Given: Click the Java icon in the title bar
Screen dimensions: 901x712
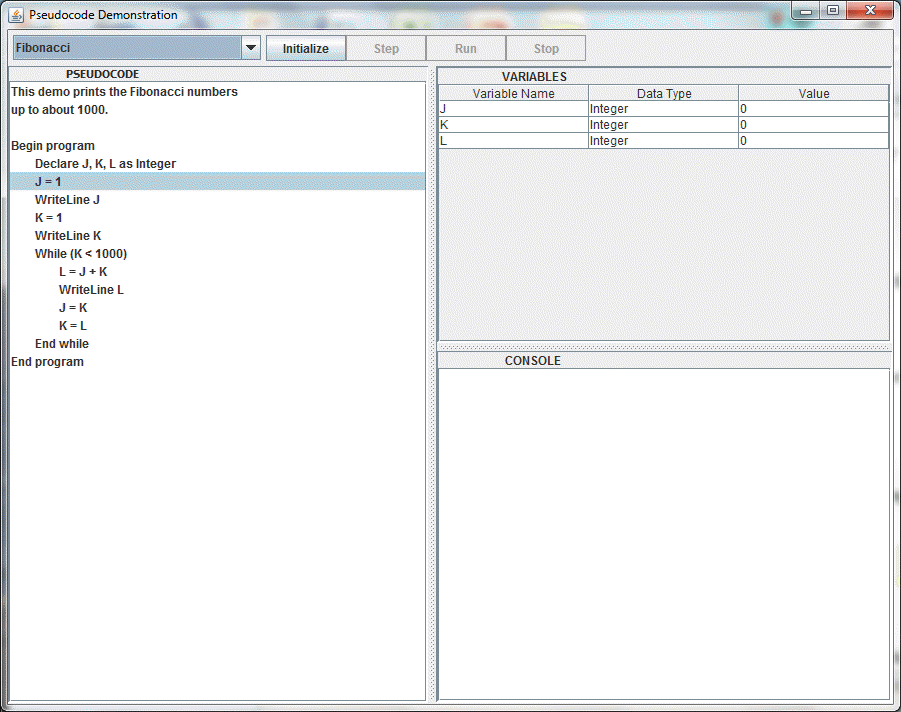Looking at the screenshot, I should click(x=16, y=15).
